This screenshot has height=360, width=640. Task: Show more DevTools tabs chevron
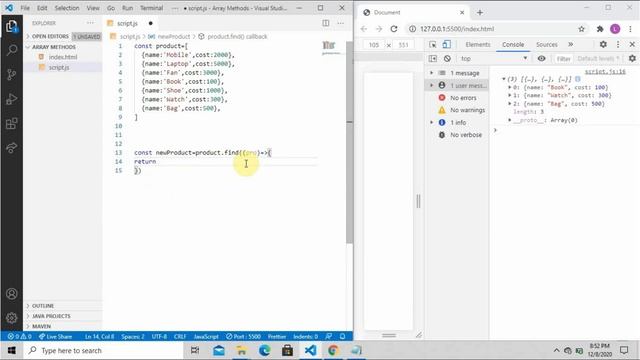[570, 44]
